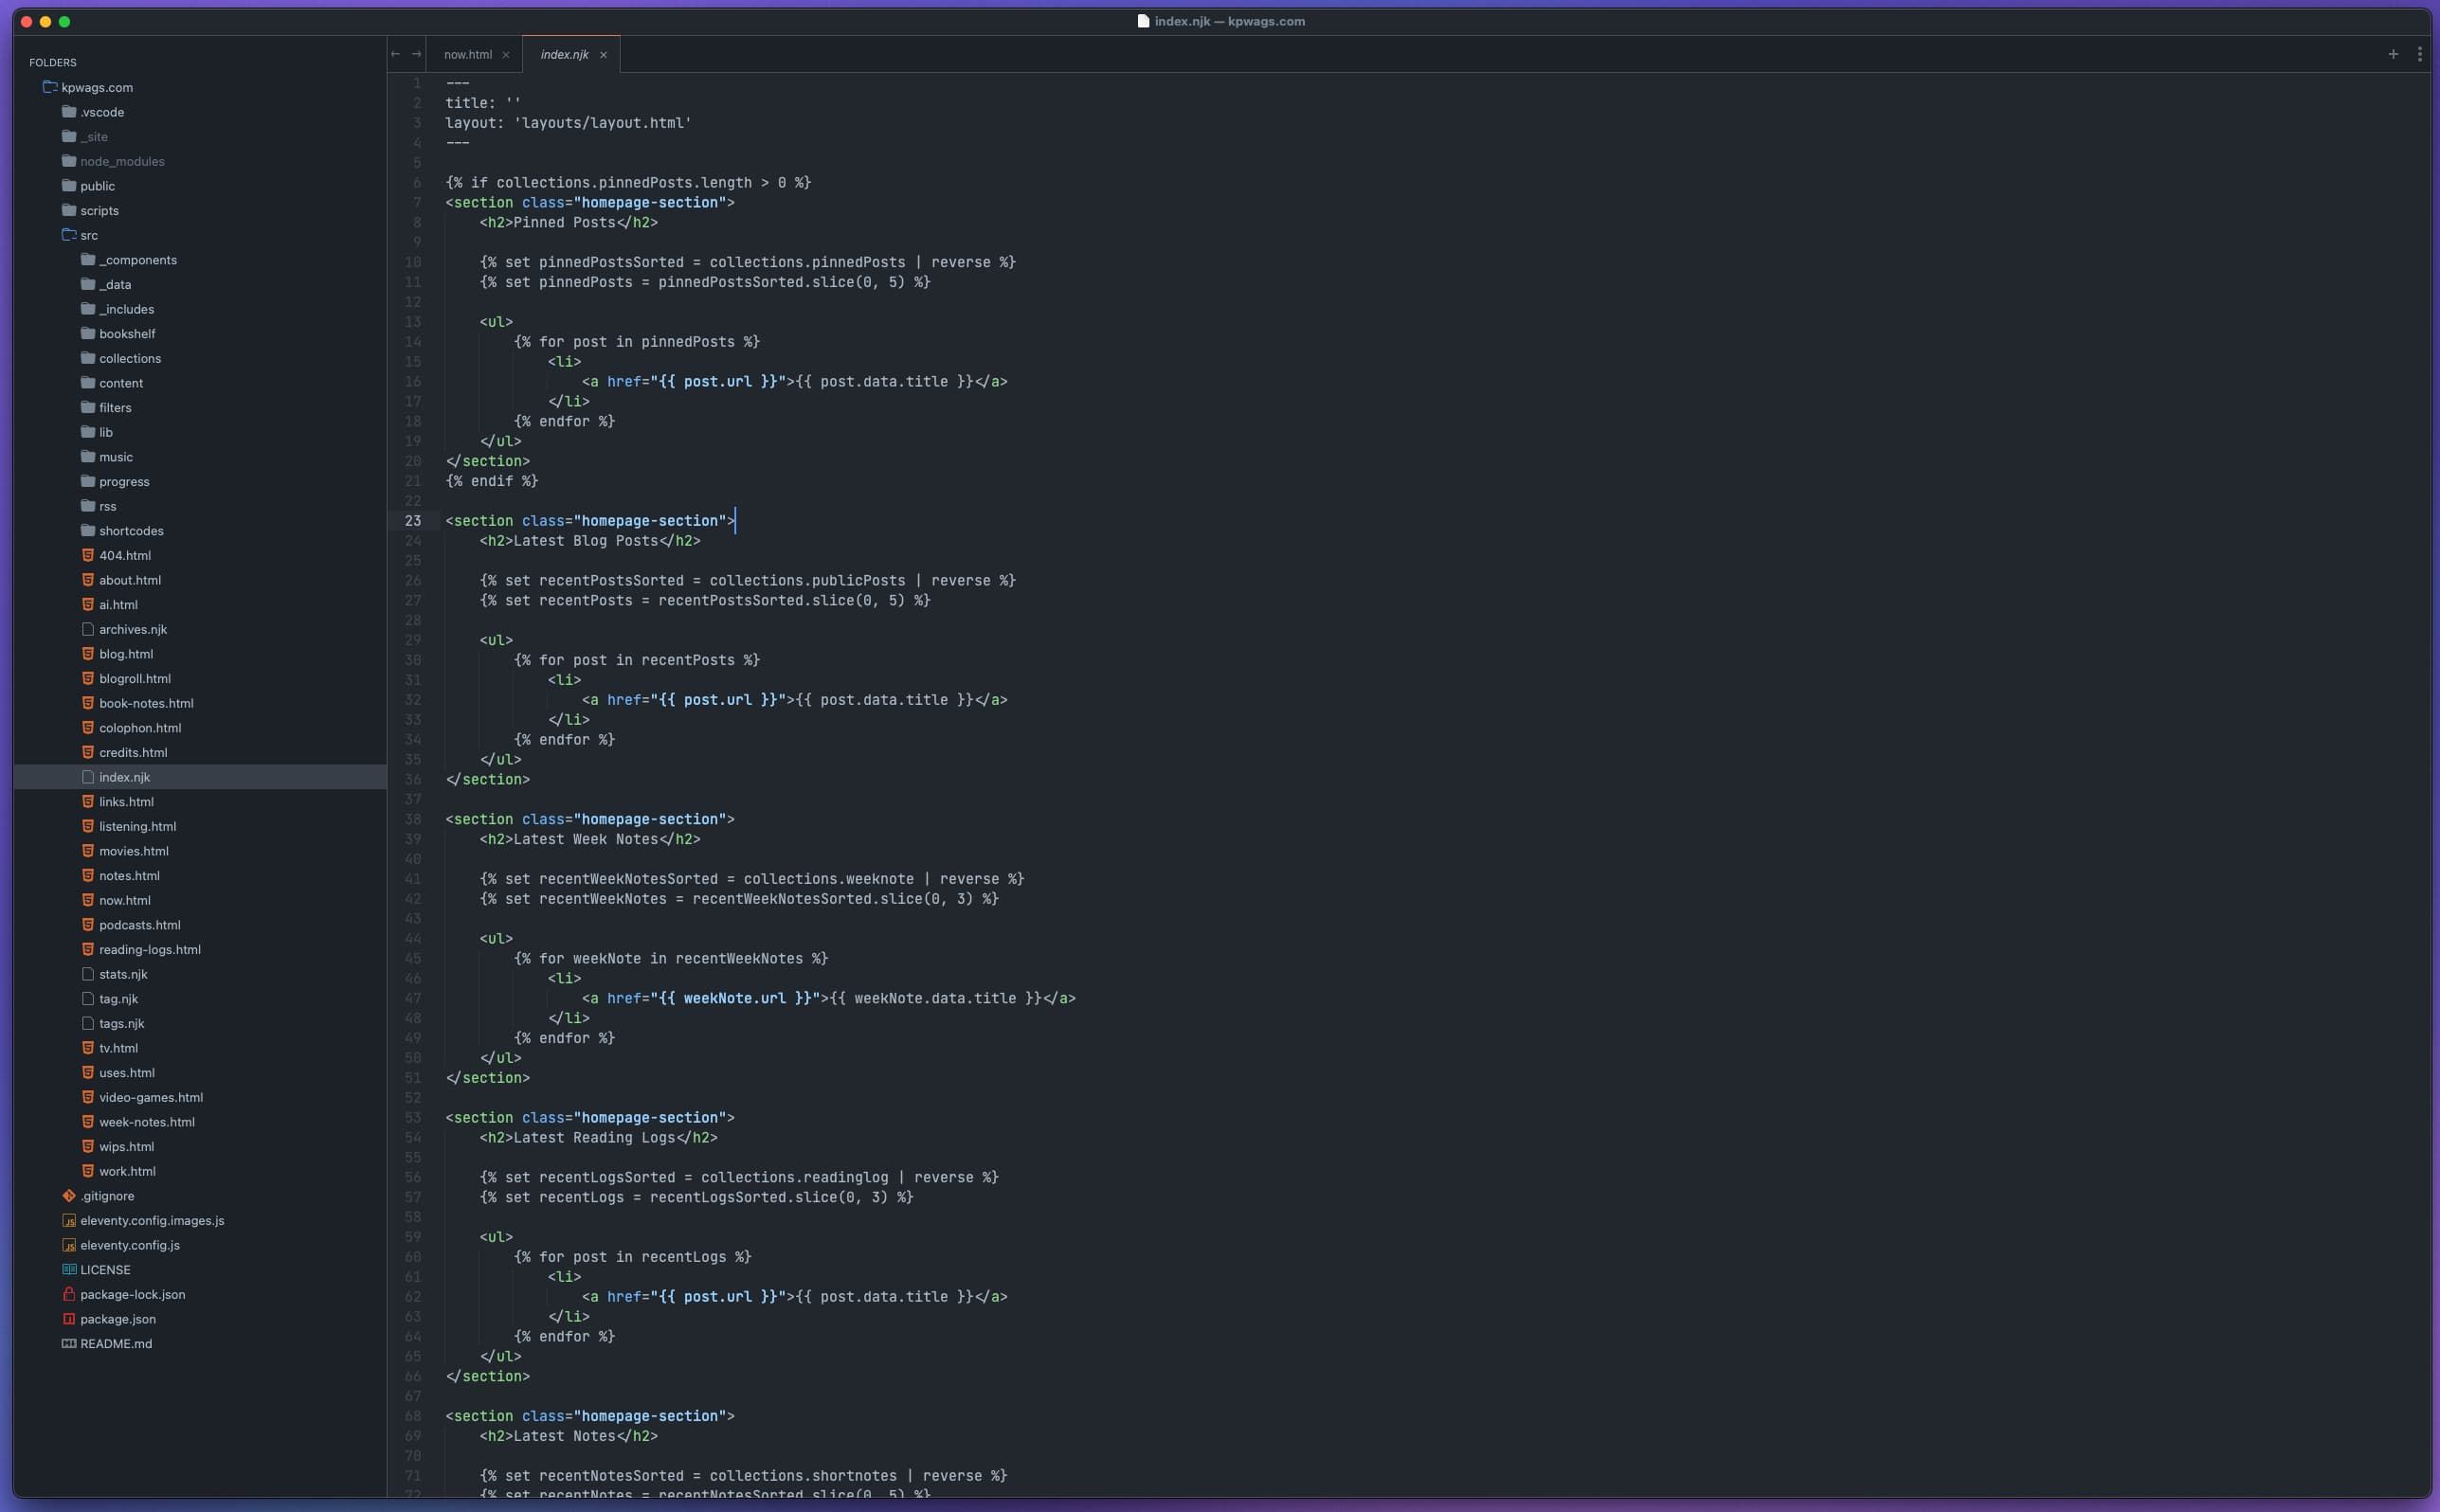The image size is (2440, 1512).
Task: Close the now.html tab
Action: (x=508, y=55)
